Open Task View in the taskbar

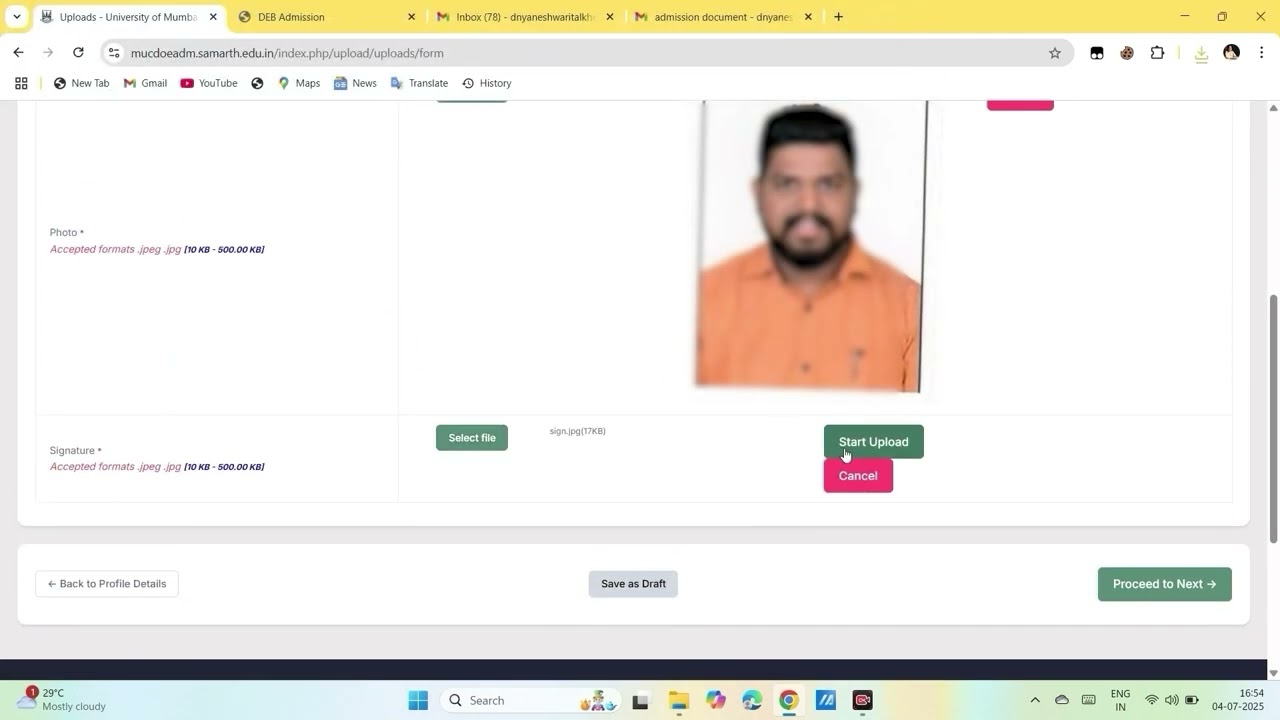point(640,700)
